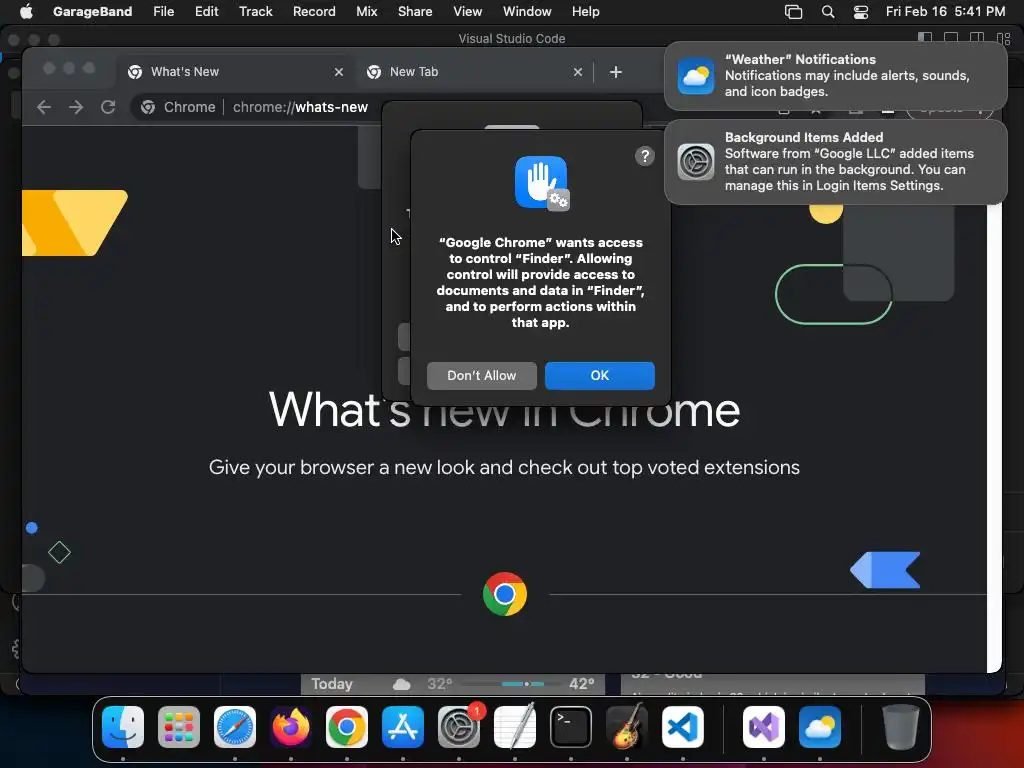The height and width of the screenshot is (768, 1024).
Task: Open the Track menu
Action: tap(255, 11)
